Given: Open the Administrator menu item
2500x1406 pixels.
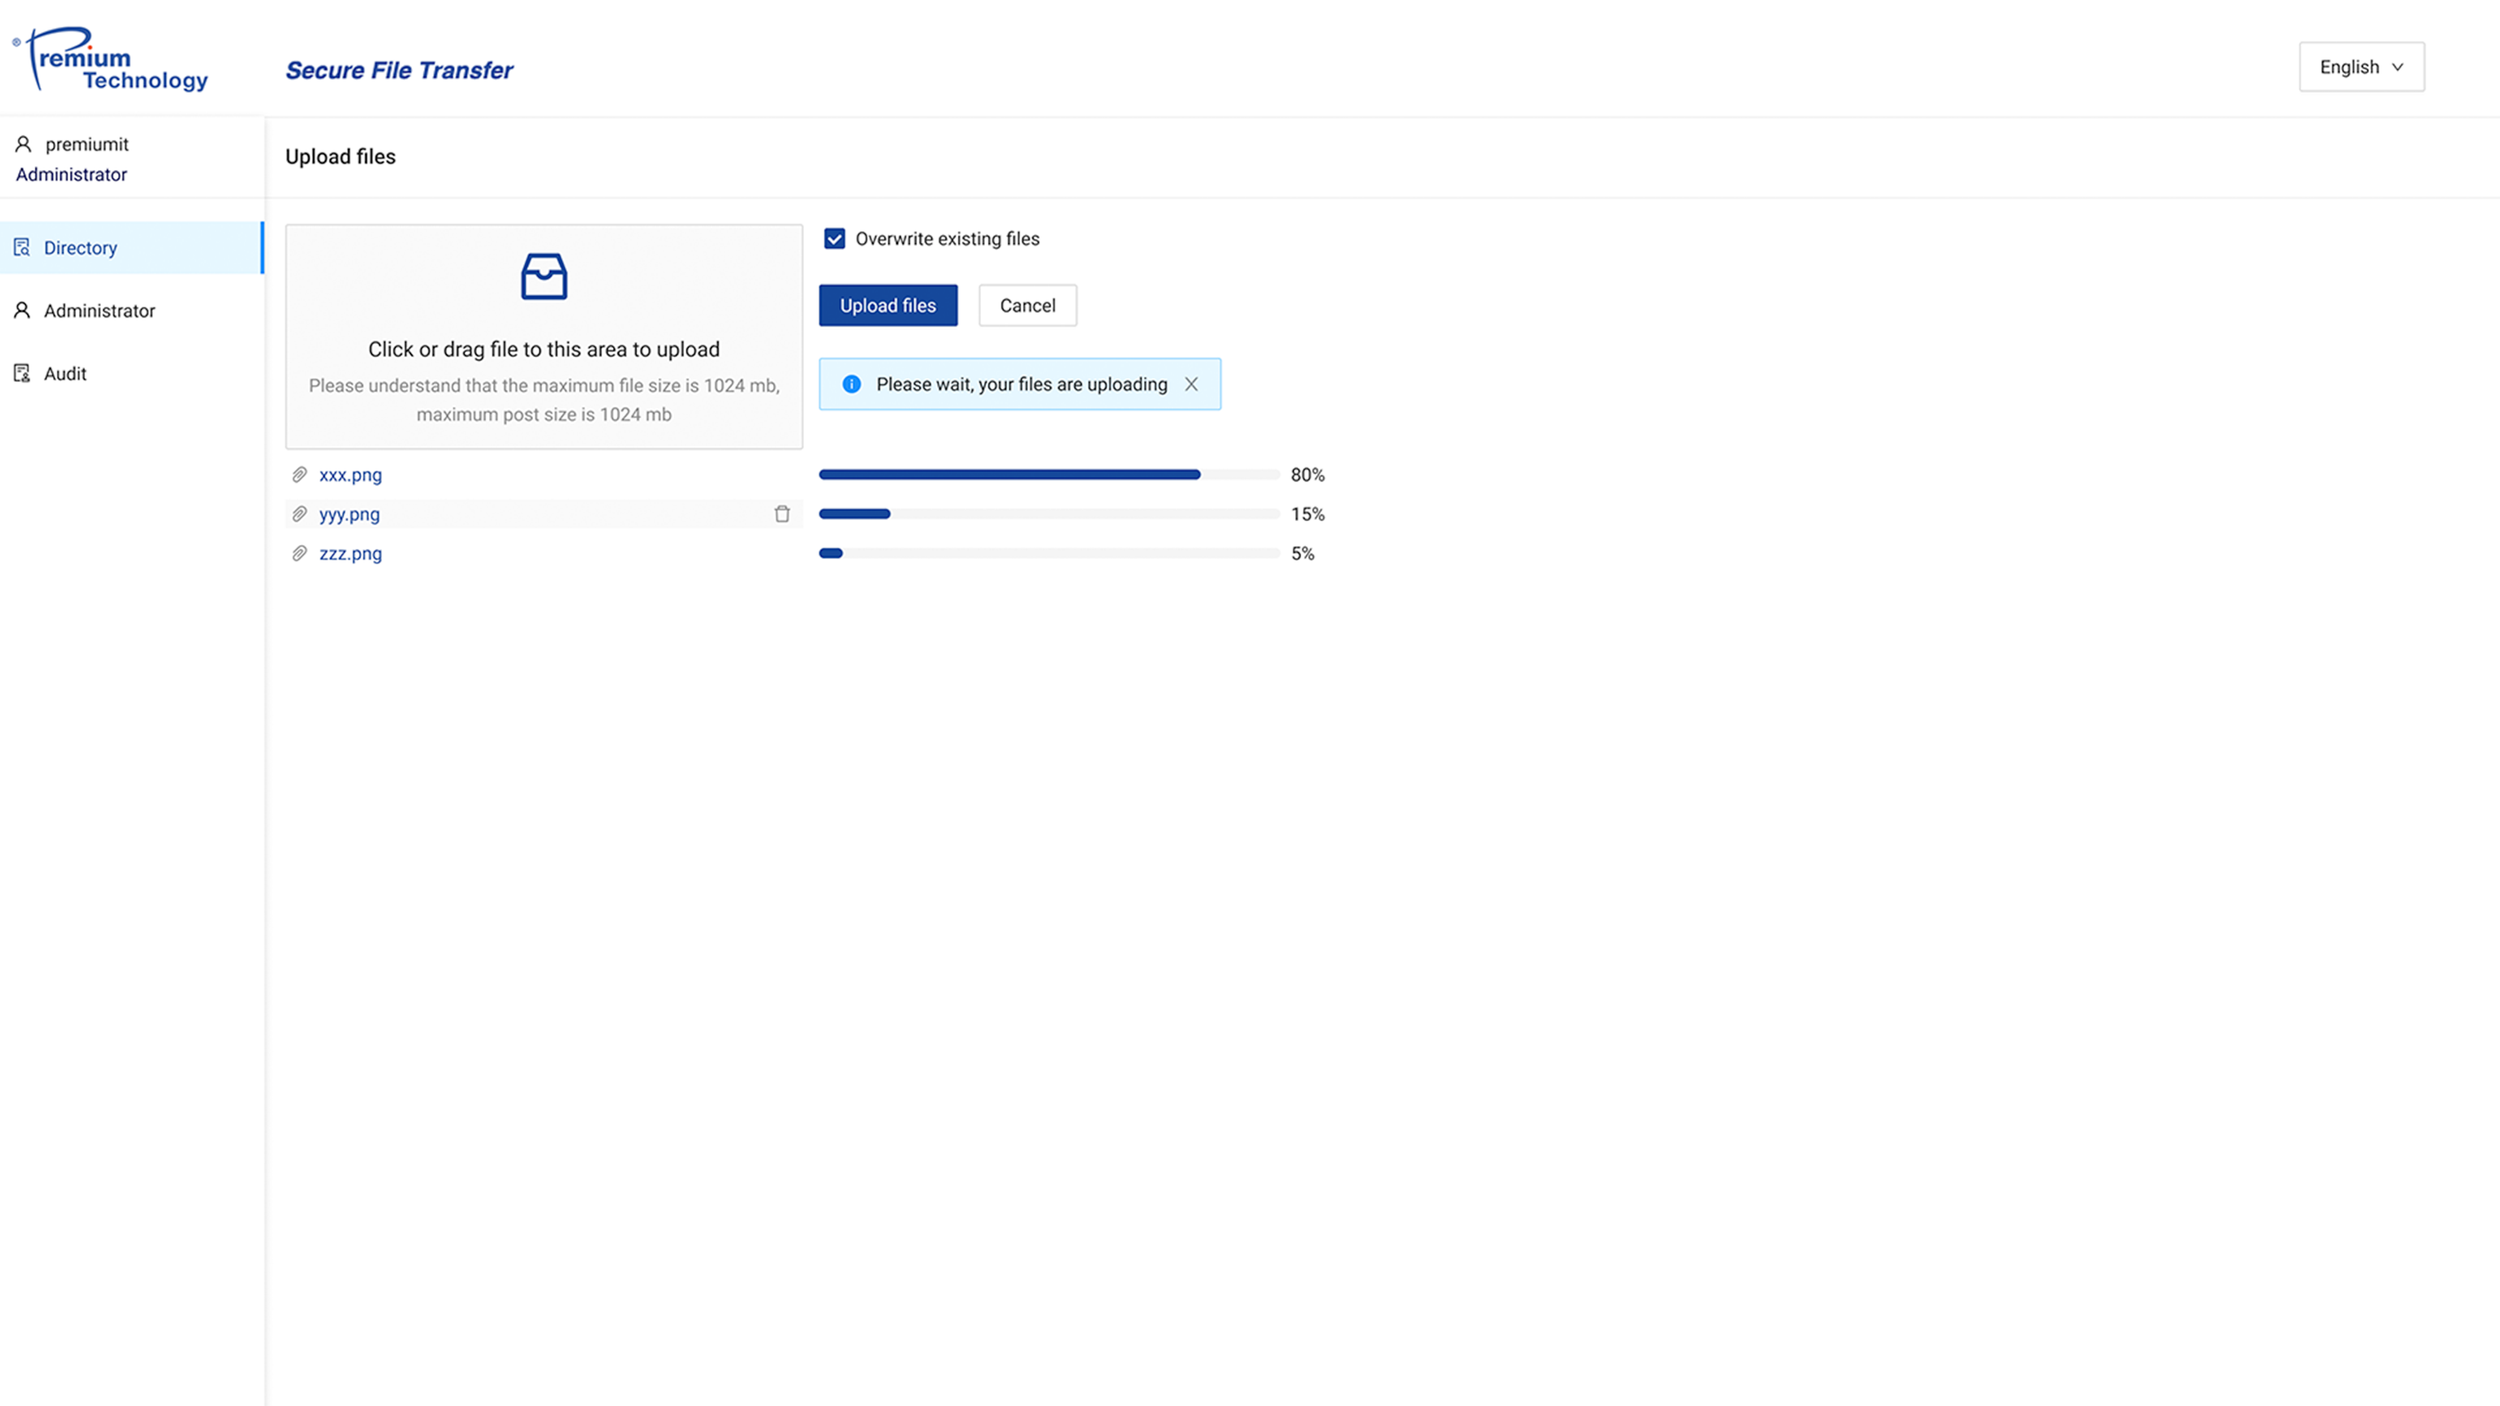Looking at the screenshot, I should [132, 310].
